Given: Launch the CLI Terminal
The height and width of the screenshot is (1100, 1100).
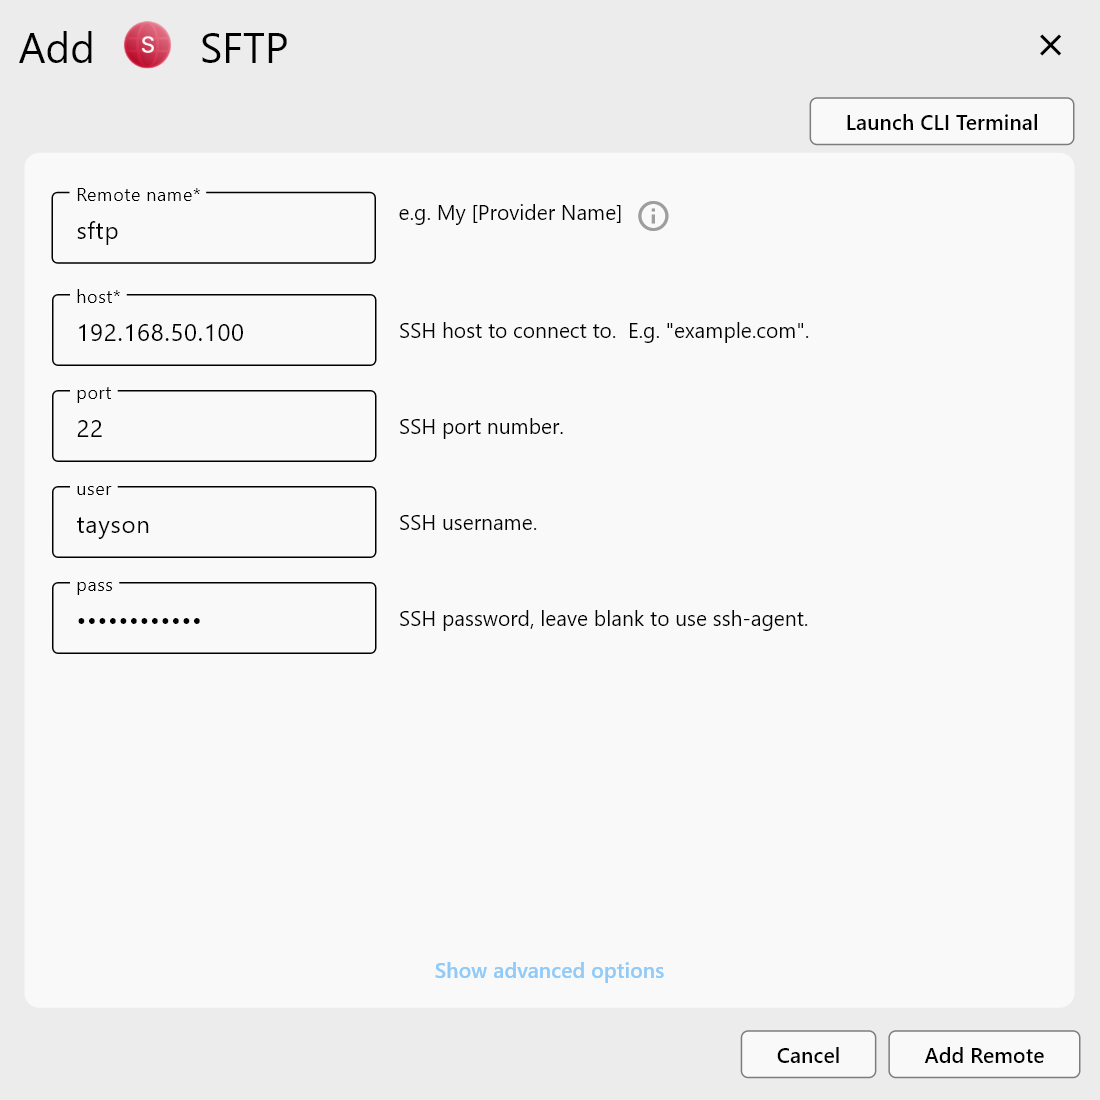Looking at the screenshot, I should [x=940, y=121].
